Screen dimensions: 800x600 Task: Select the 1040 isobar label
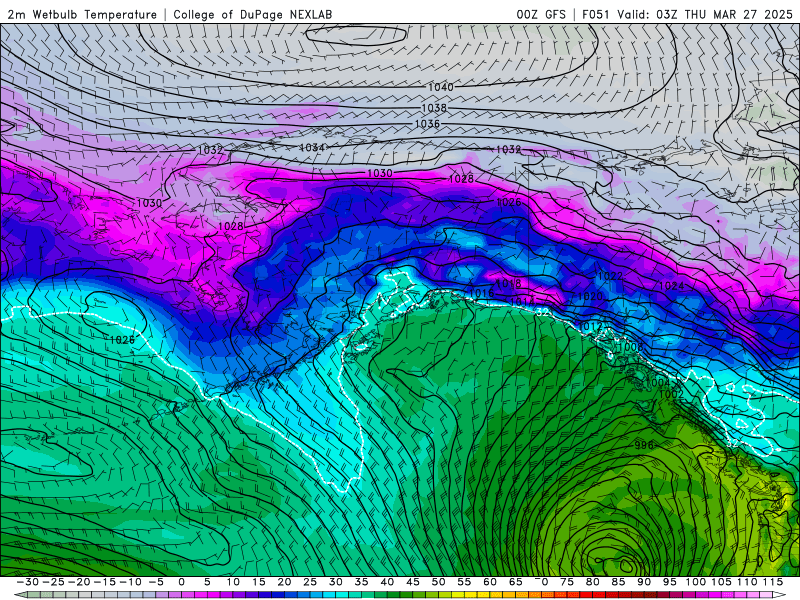[x=440, y=87]
